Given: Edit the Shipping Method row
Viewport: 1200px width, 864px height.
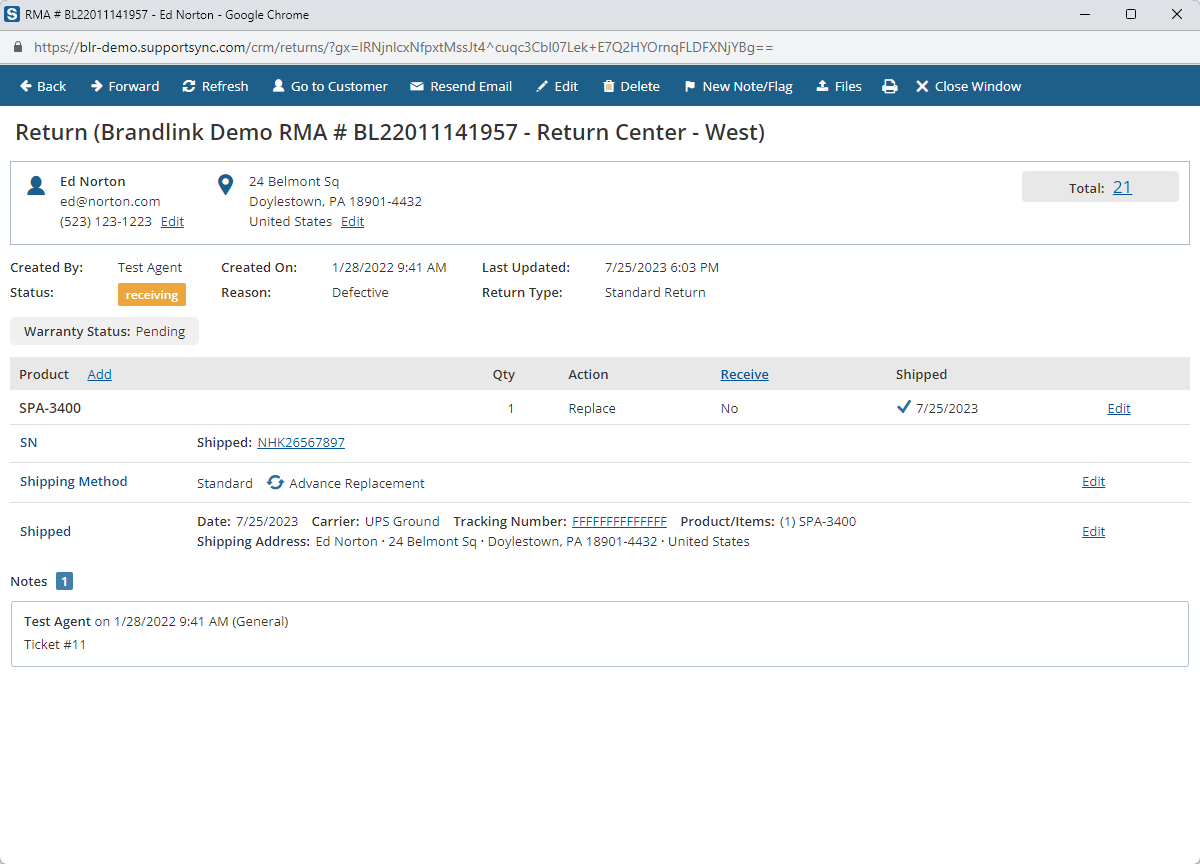Looking at the screenshot, I should pos(1093,482).
